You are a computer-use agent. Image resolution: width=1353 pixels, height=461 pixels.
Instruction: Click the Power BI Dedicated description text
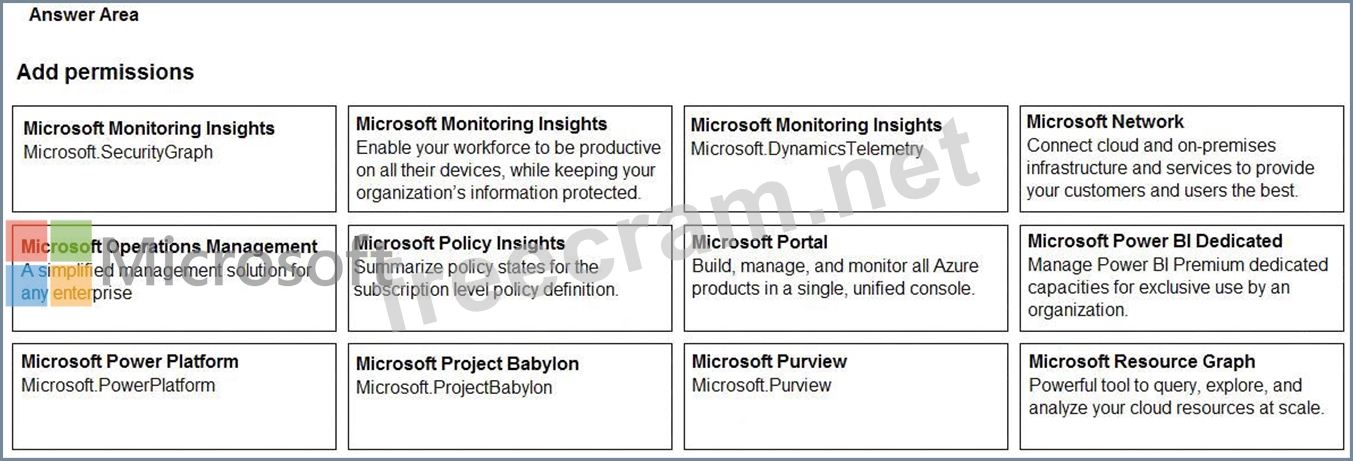(1177, 287)
